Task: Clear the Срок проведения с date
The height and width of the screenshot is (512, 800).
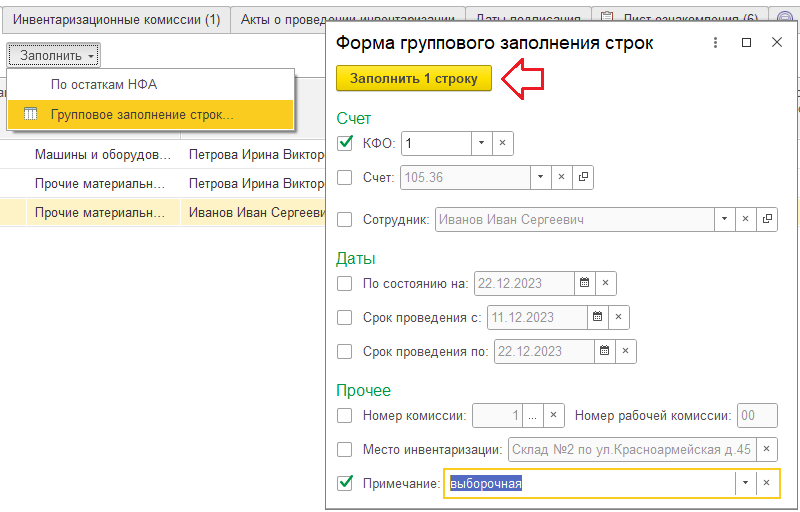Action: (618, 318)
